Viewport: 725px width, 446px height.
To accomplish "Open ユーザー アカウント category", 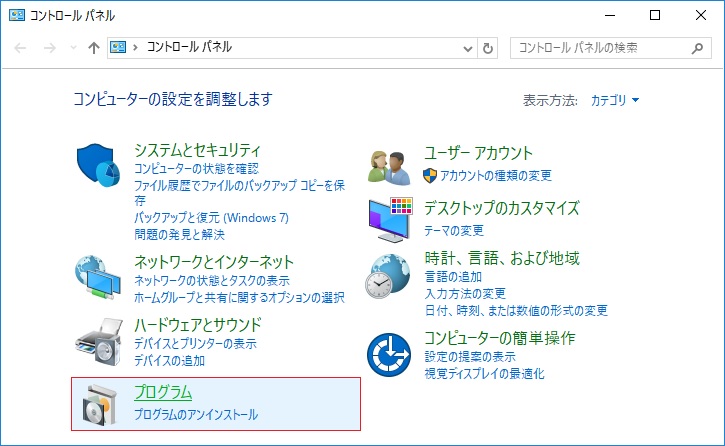I will 479,153.
